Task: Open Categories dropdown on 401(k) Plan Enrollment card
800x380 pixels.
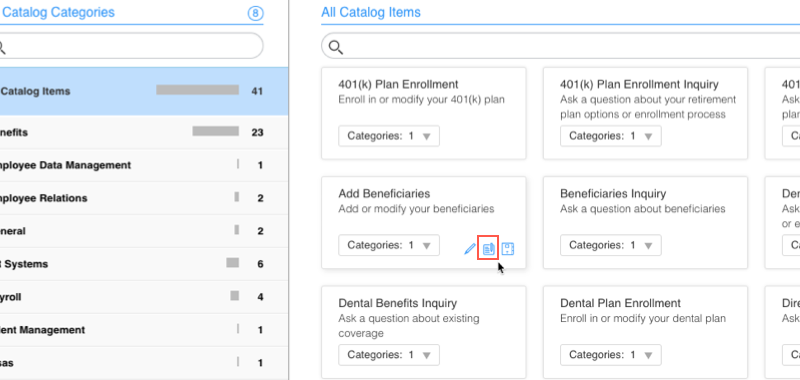Action: pos(389,136)
